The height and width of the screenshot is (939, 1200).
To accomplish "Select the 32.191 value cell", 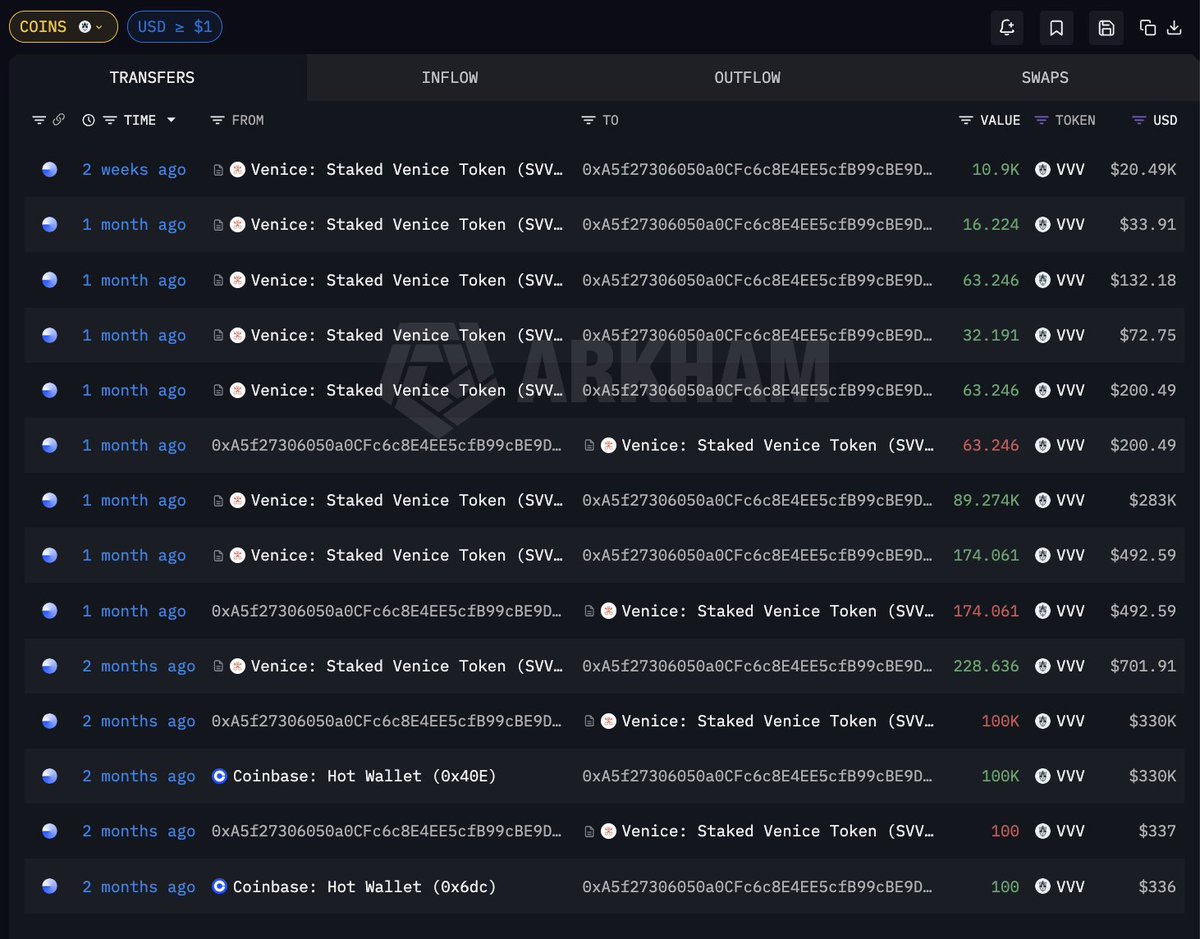I will pos(991,335).
